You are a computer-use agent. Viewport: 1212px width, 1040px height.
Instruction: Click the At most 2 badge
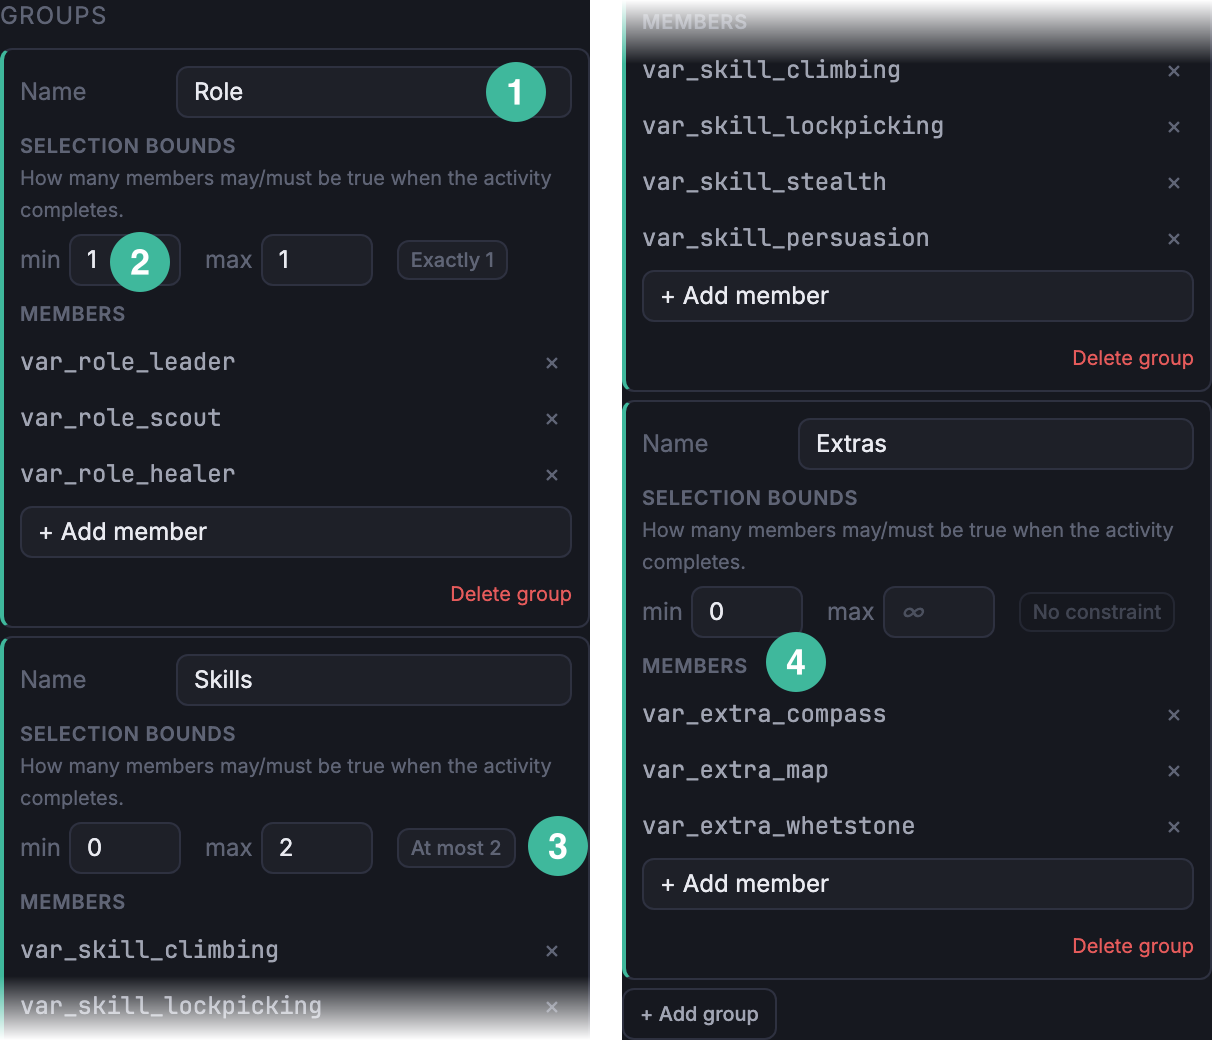[x=456, y=848]
